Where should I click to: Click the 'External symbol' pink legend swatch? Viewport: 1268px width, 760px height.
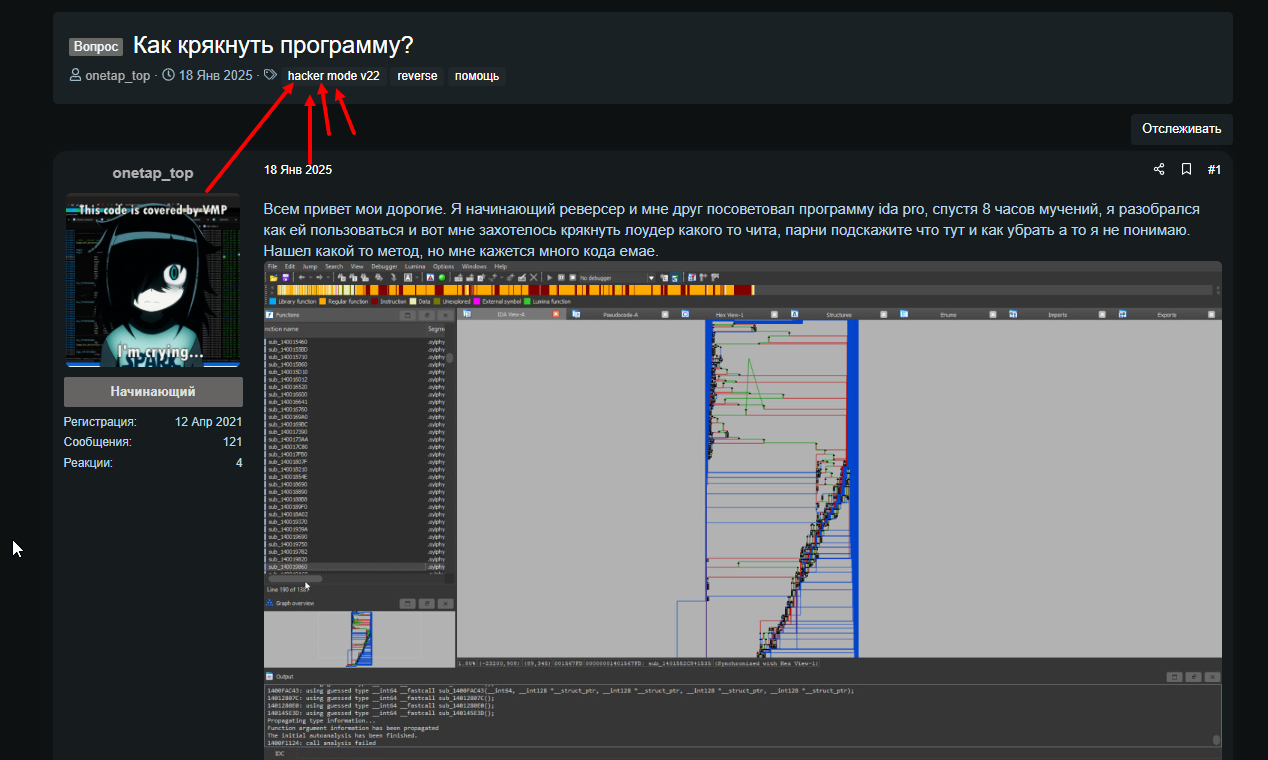(x=476, y=301)
